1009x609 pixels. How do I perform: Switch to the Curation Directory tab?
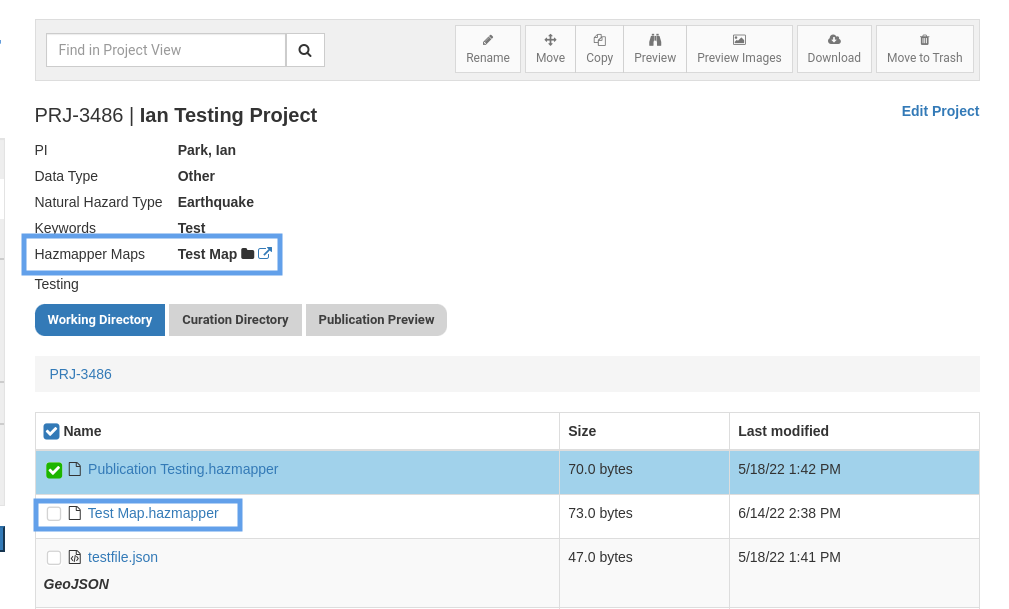pyautogui.click(x=235, y=320)
